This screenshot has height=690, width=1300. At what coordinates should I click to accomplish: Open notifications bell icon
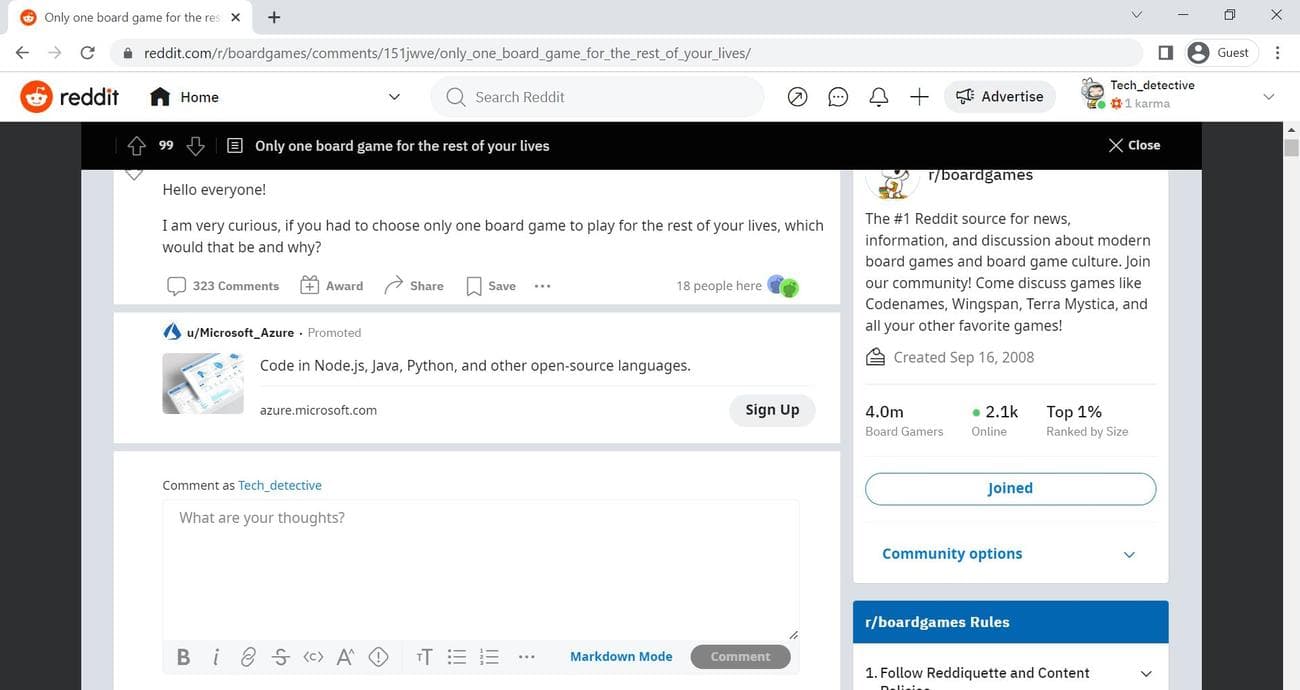879,97
